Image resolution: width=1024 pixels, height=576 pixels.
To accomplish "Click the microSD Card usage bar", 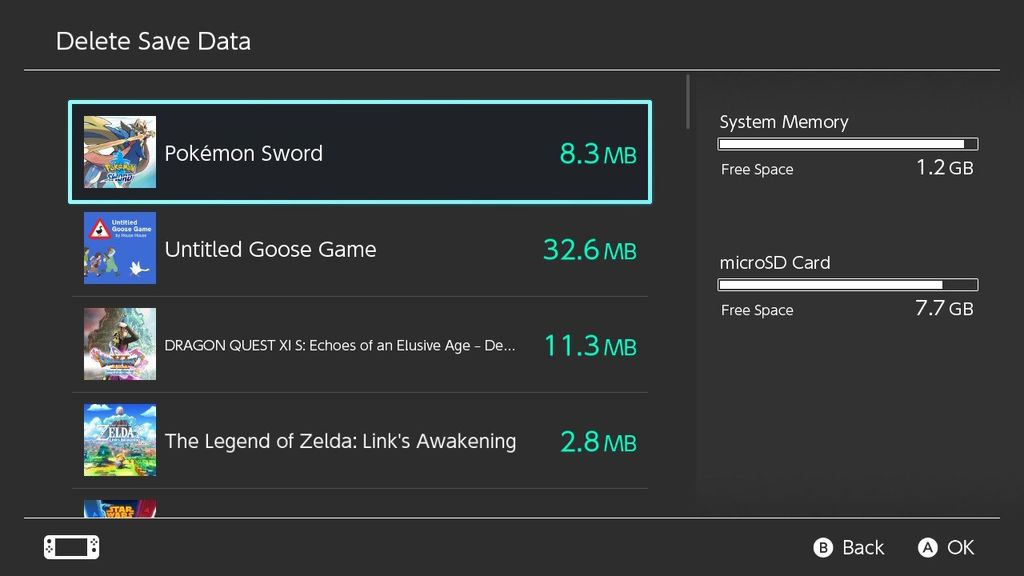I will point(848,285).
